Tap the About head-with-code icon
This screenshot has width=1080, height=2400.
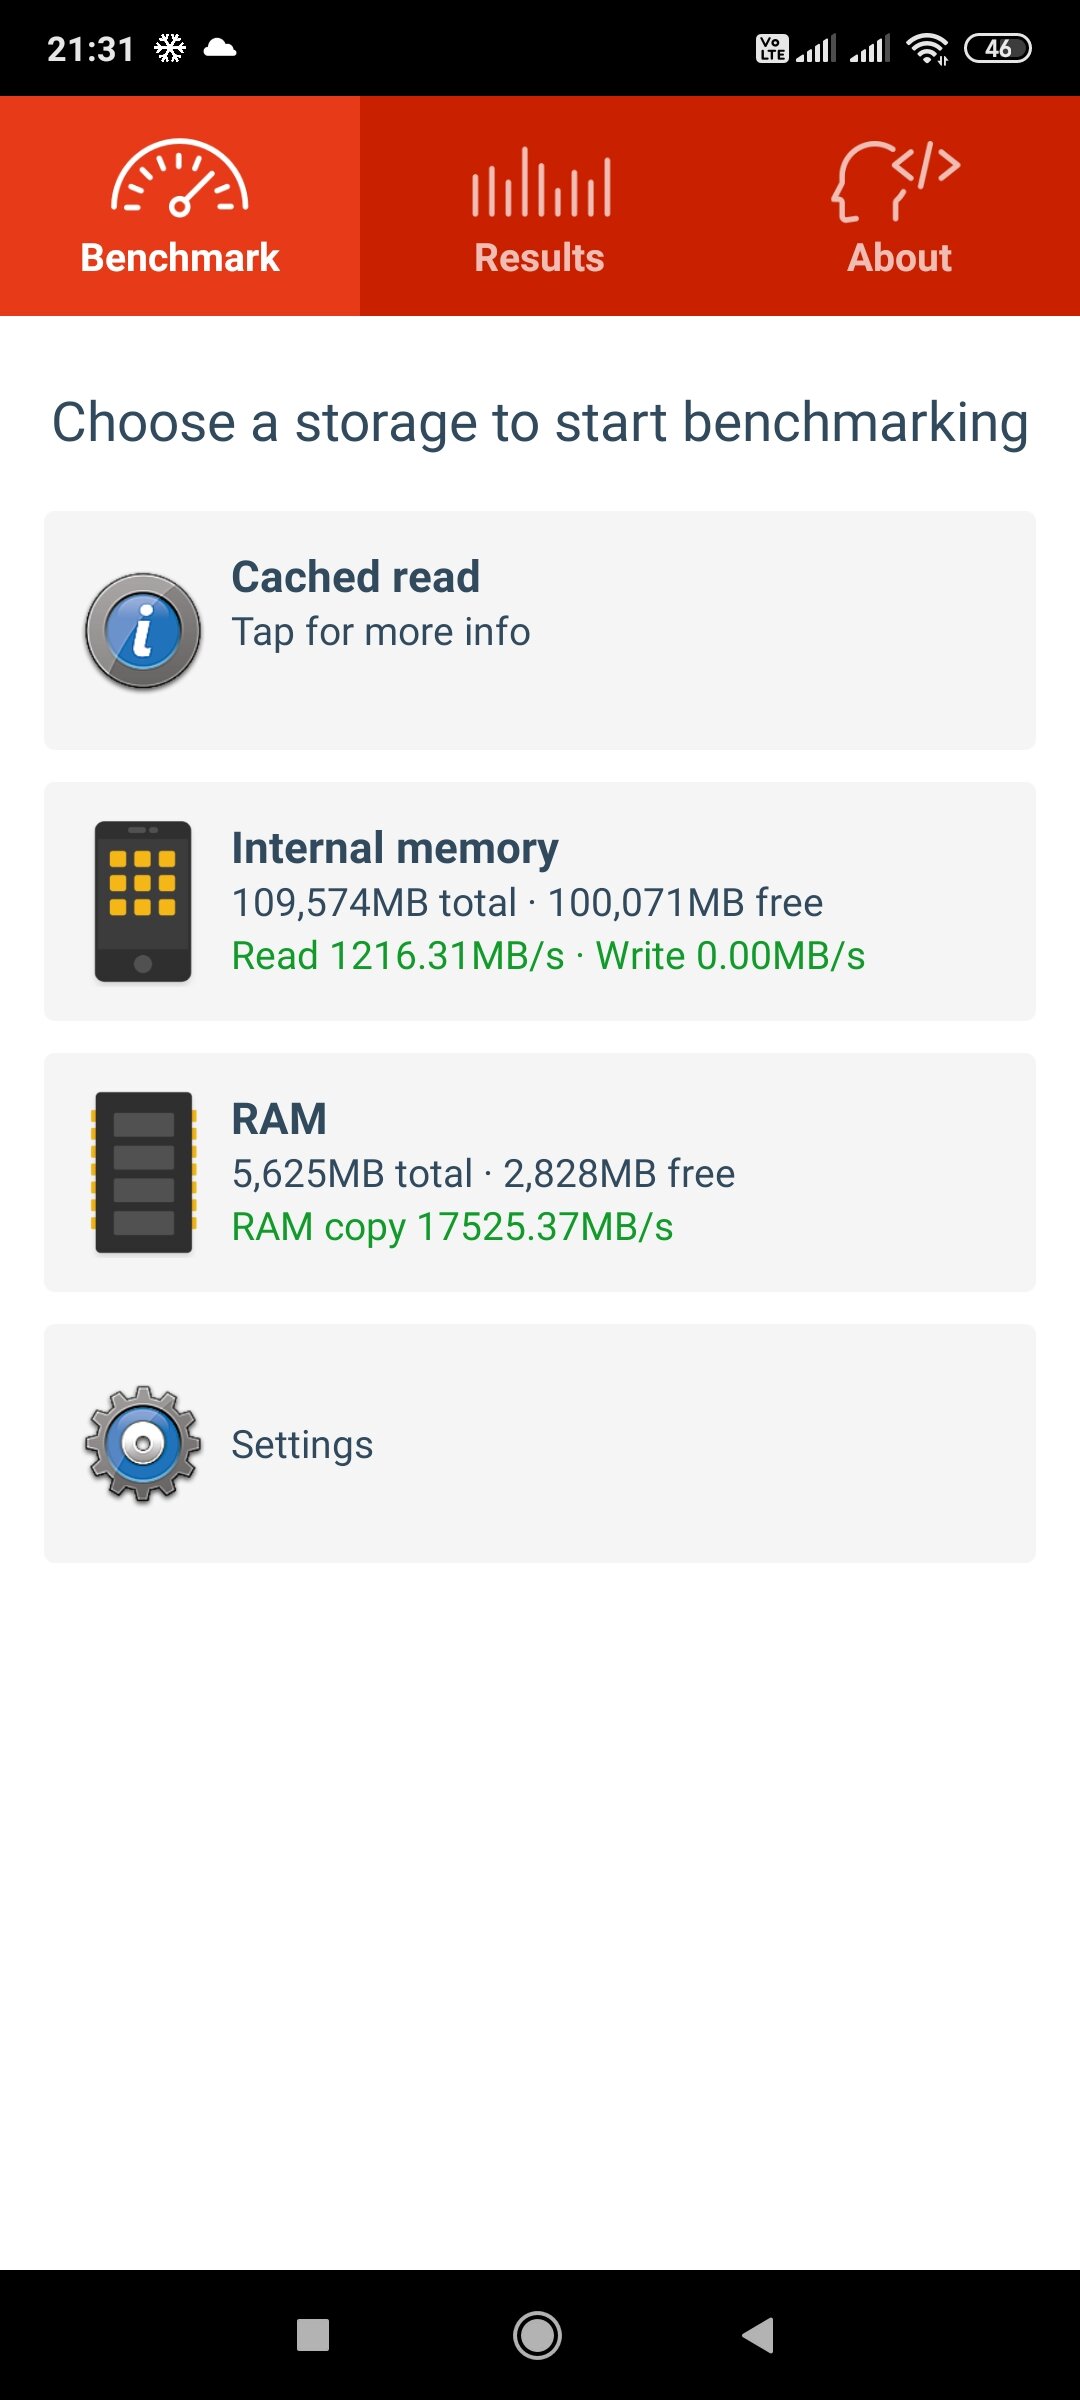point(897,181)
